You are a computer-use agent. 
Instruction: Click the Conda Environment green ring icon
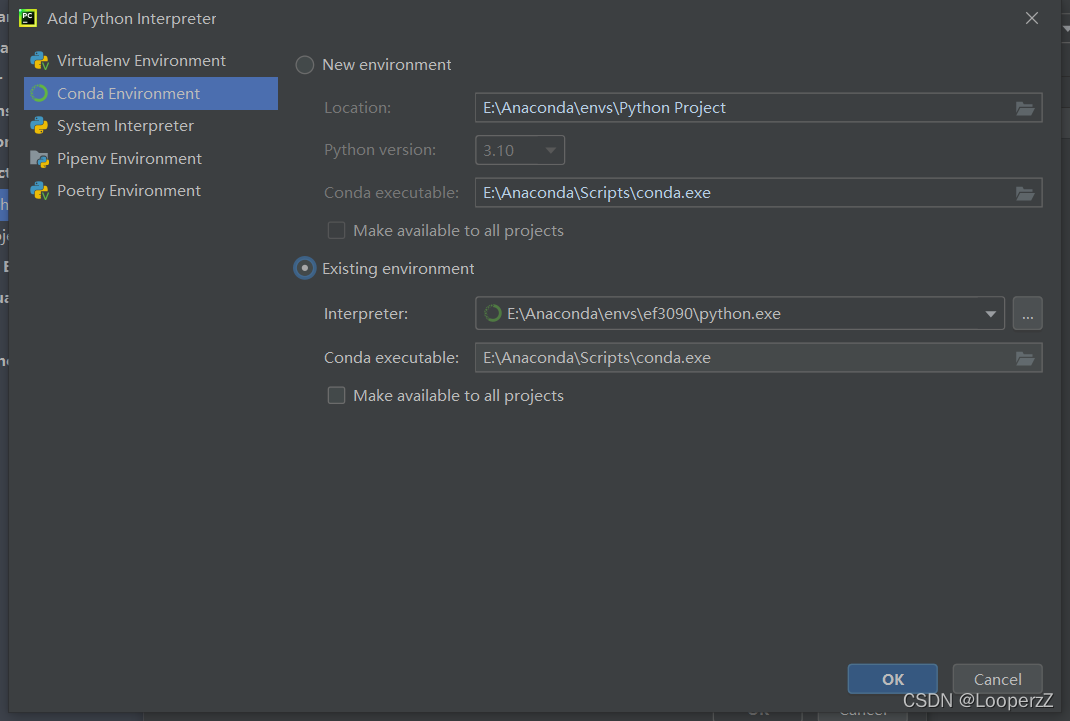(40, 93)
